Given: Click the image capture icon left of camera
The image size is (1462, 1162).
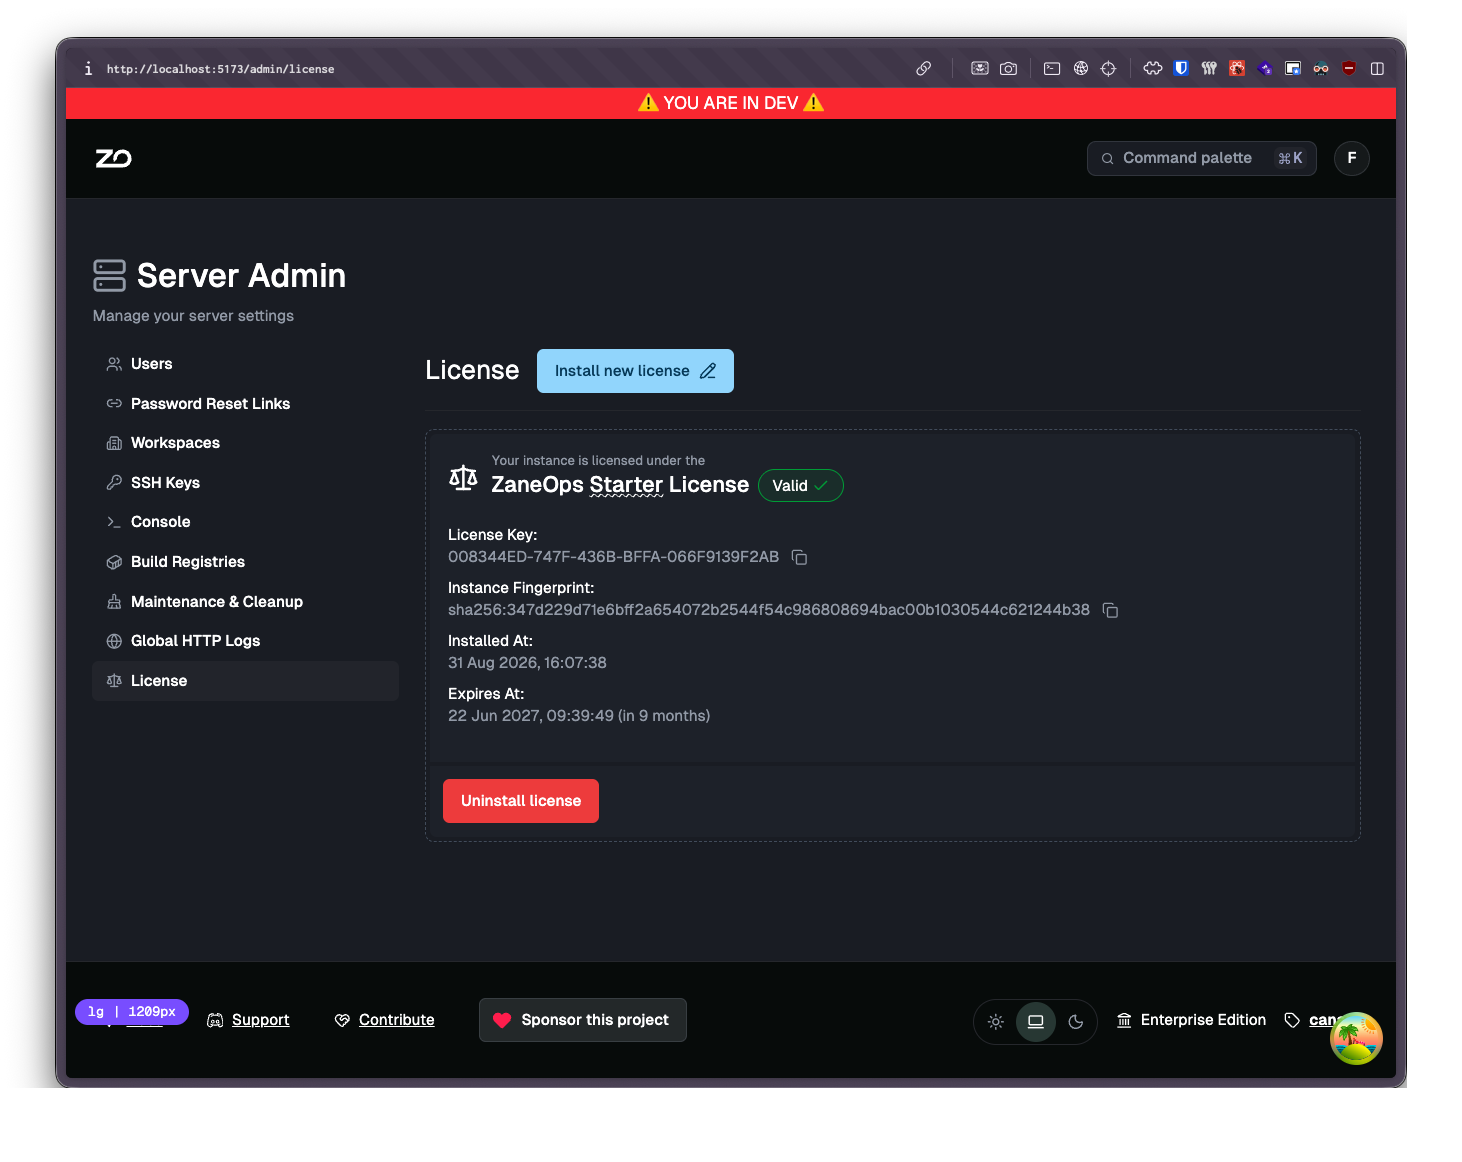Looking at the screenshot, I should [980, 69].
